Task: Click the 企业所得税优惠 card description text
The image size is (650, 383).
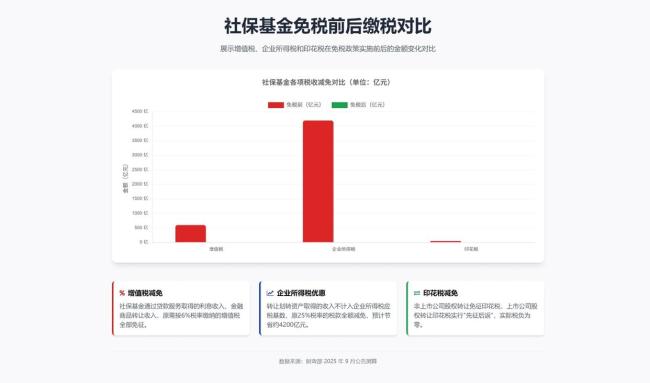Action: point(329,315)
